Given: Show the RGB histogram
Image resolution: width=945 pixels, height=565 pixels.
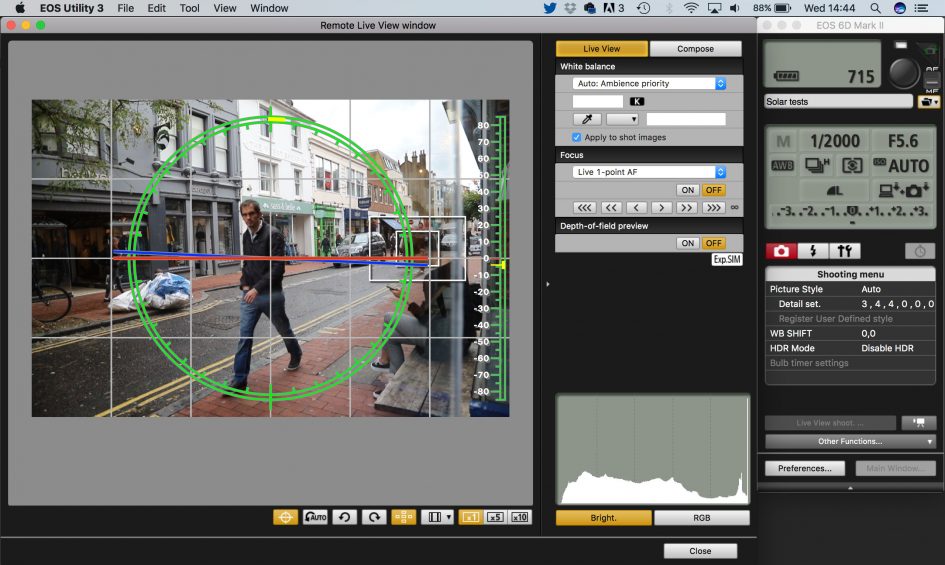Looking at the screenshot, I should [701, 518].
